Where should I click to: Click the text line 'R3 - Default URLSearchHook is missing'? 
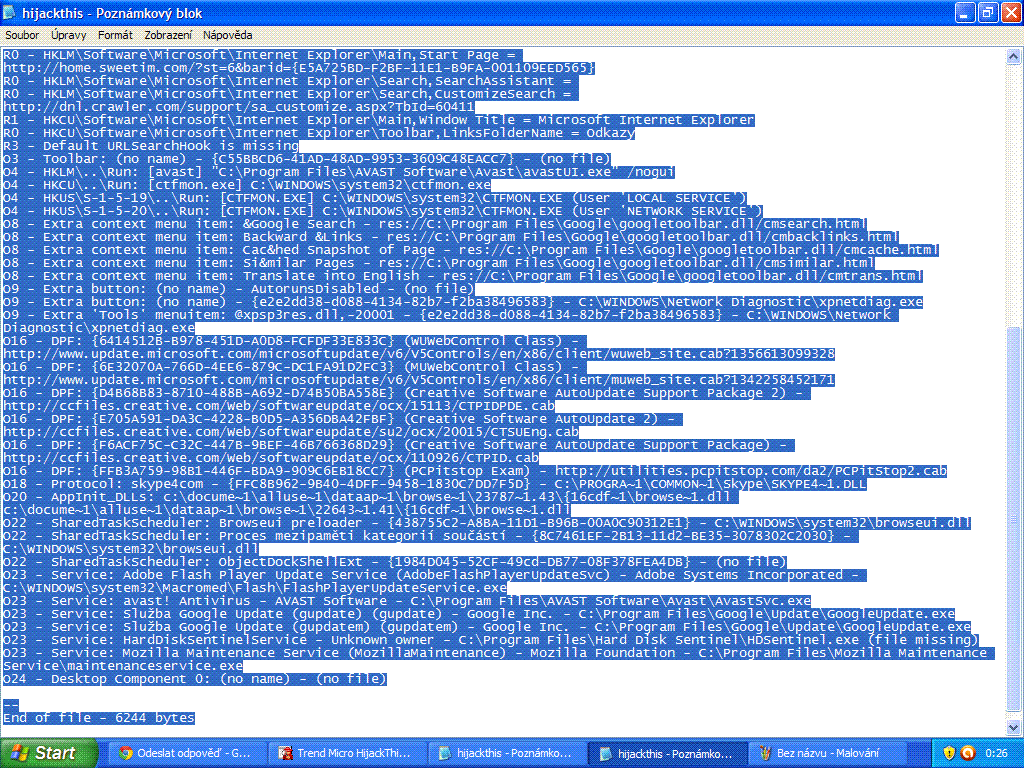[x=151, y=146]
